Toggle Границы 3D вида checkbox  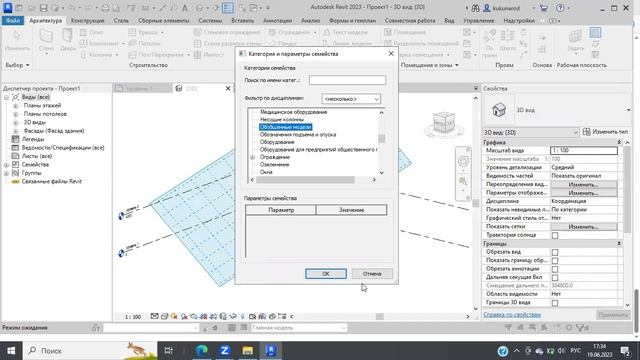555,303
